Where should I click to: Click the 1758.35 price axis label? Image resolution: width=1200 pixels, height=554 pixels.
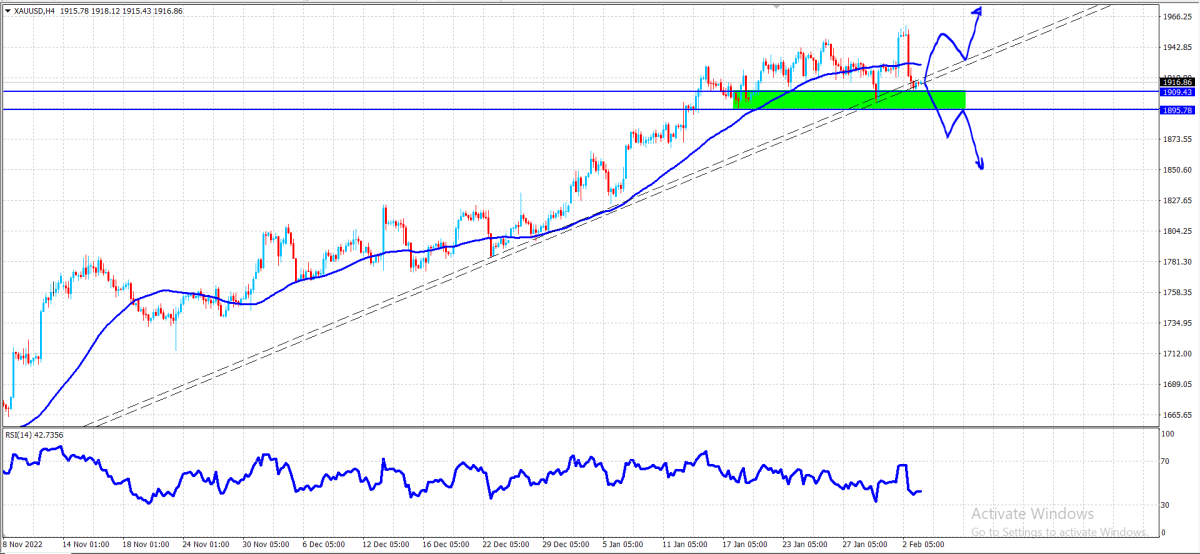[1177, 293]
